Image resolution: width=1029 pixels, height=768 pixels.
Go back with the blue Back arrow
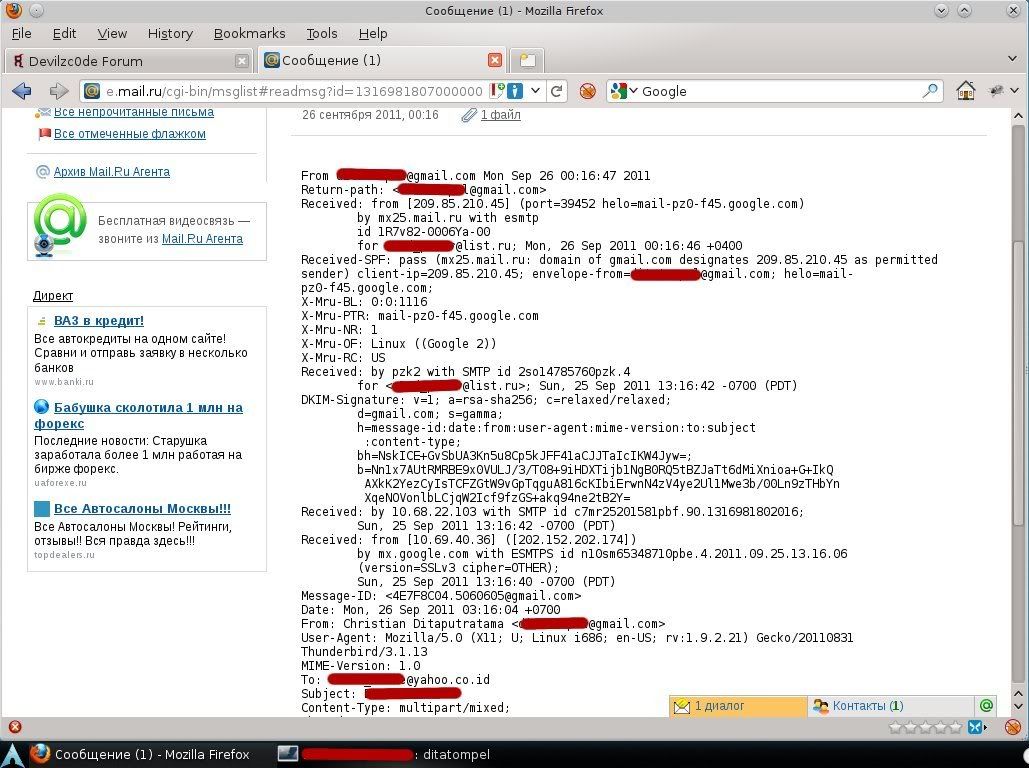coord(22,91)
